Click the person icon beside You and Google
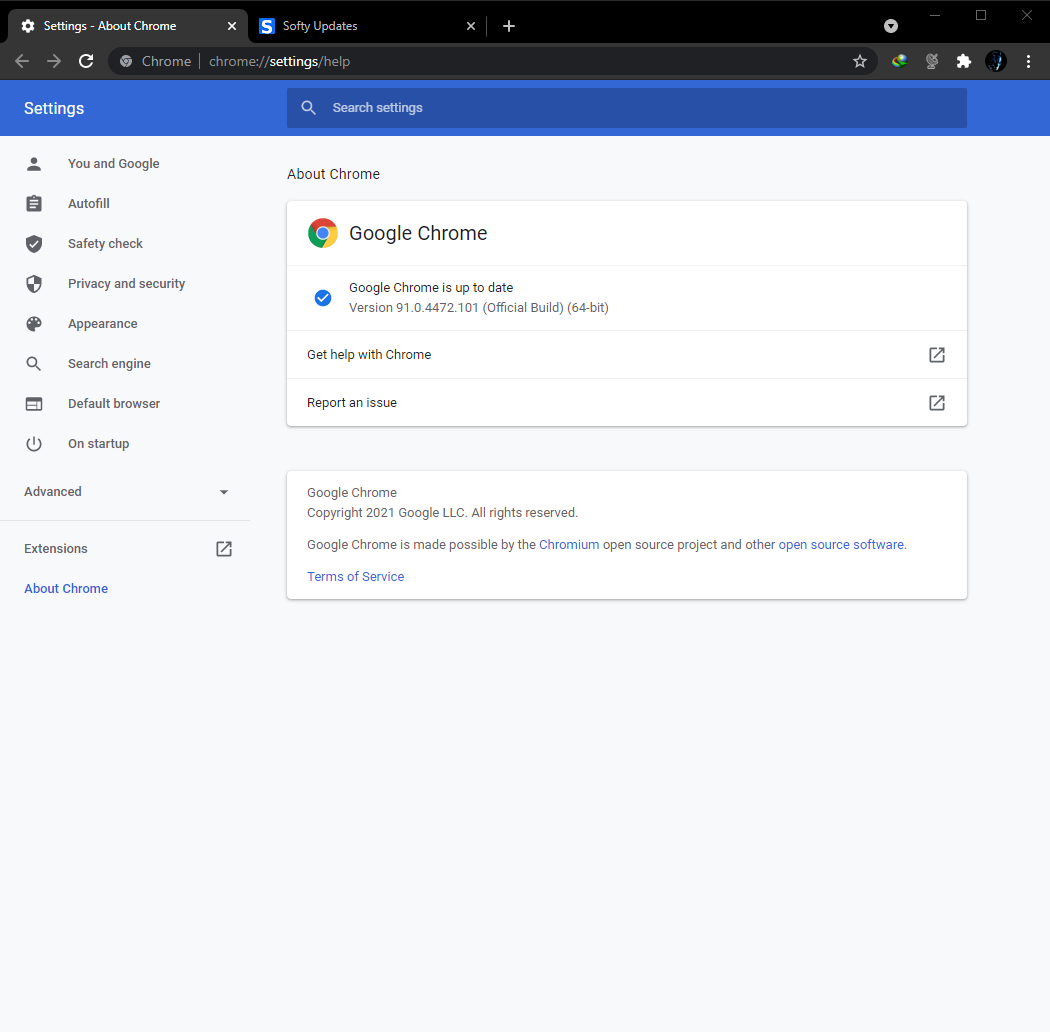Image resolution: width=1050 pixels, height=1032 pixels. (x=34, y=164)
